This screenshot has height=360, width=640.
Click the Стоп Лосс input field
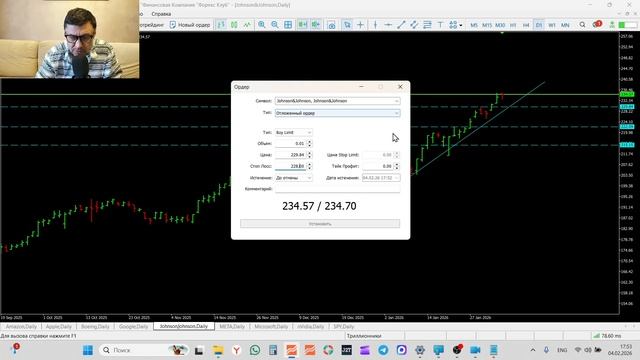(290, 166)
